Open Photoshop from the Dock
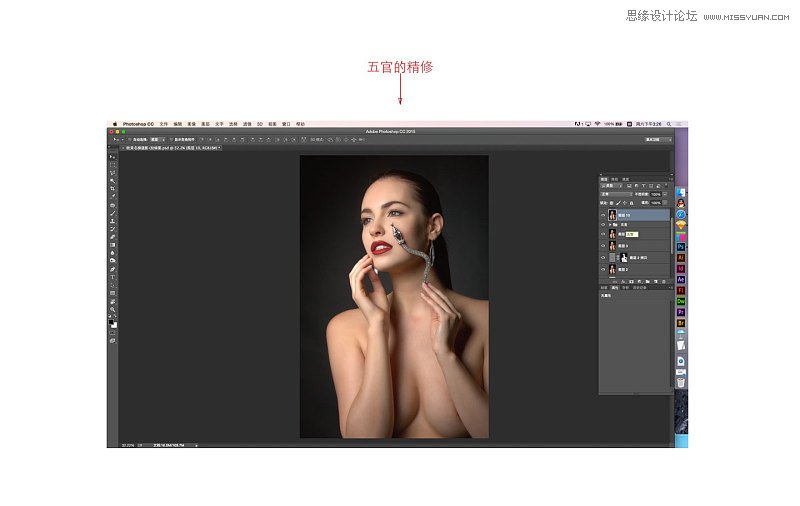Screen dimensions: 800x506 [x=680, y=245]
